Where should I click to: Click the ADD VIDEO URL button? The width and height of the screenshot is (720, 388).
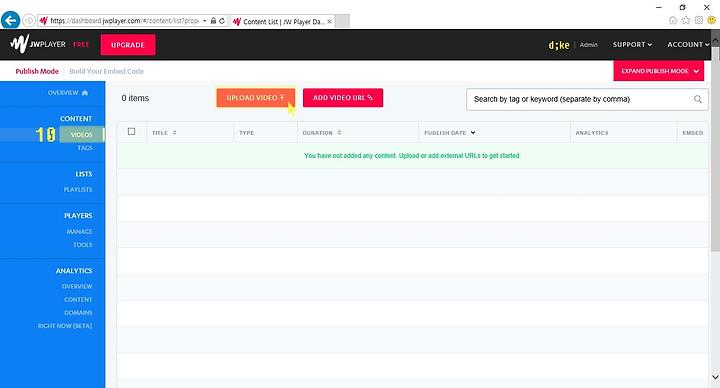tap(343, 98)
